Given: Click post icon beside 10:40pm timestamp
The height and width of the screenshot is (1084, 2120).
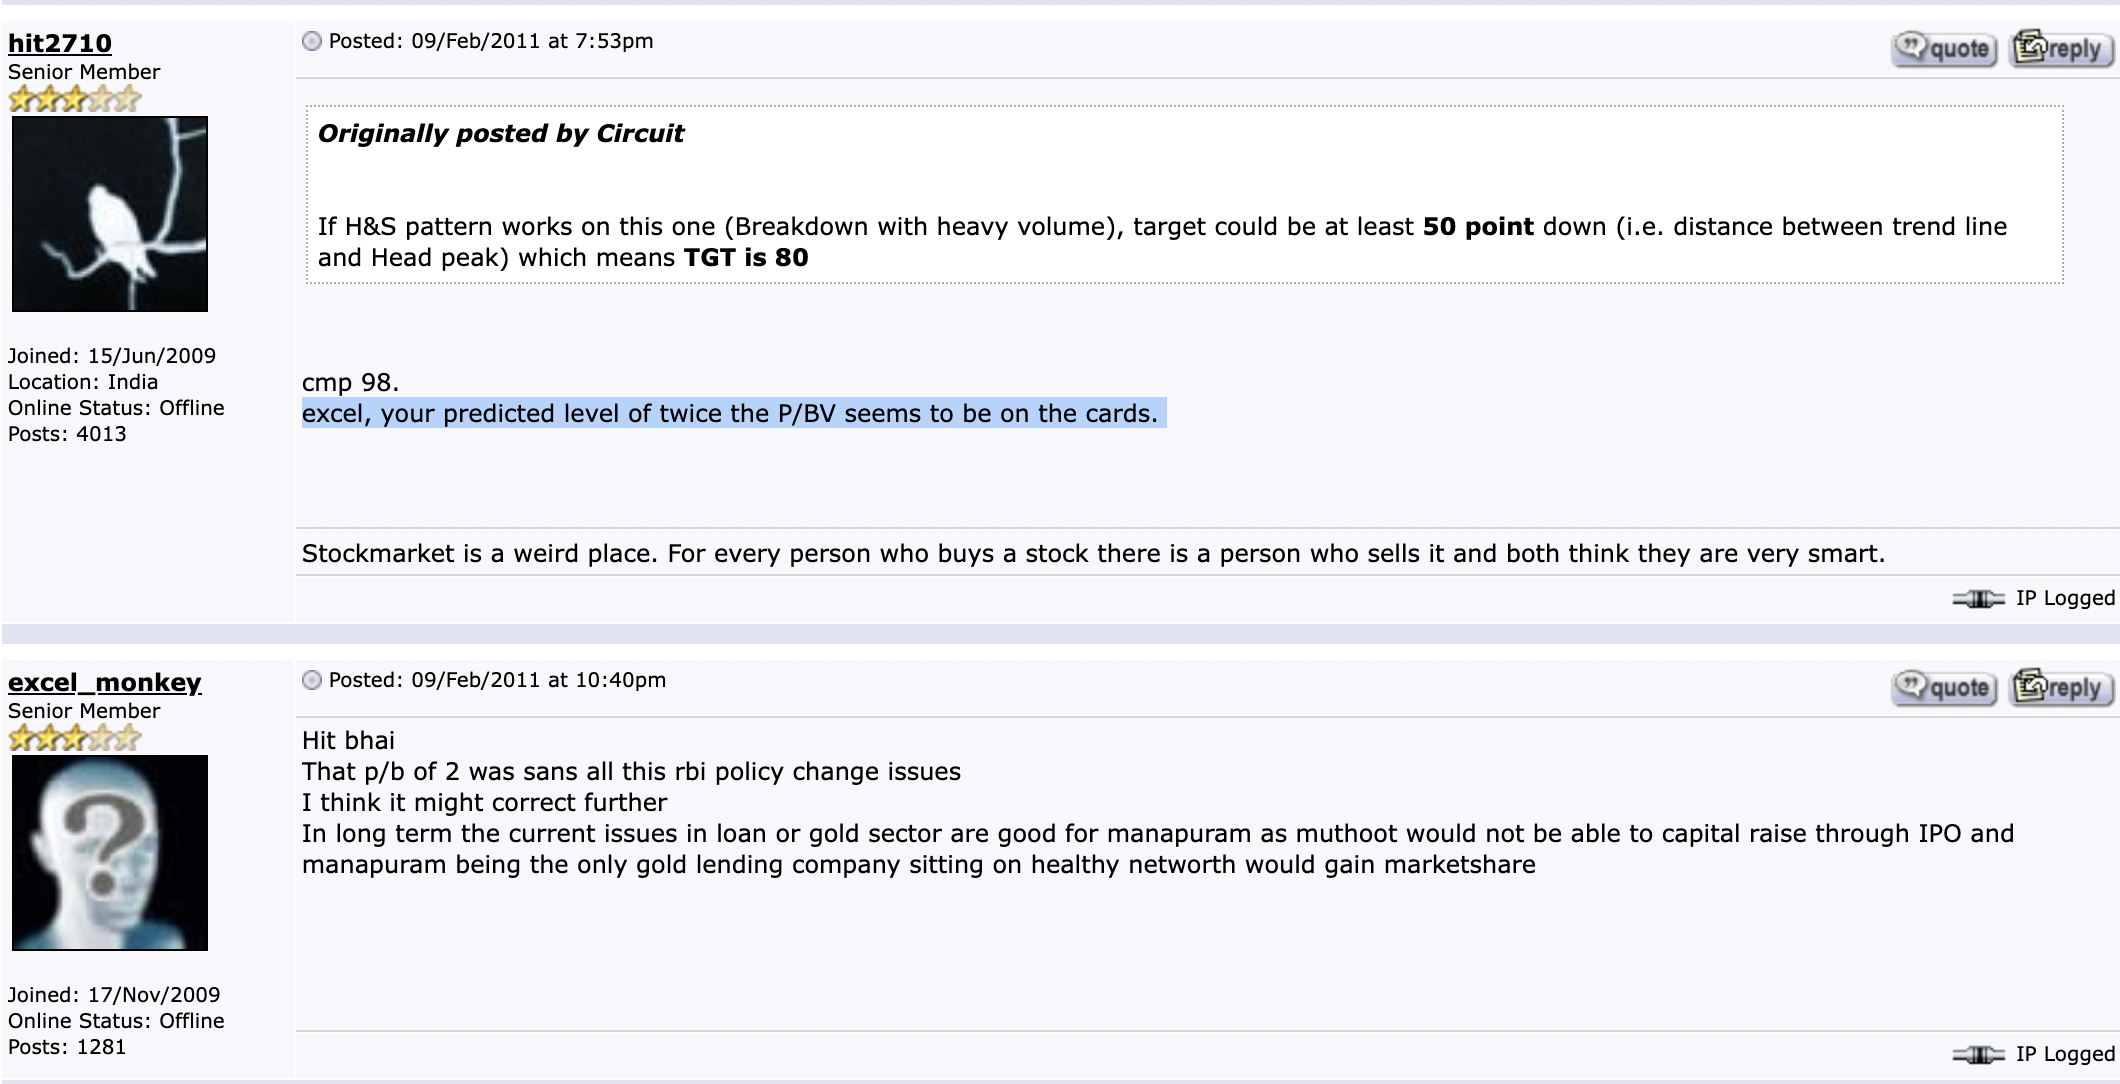Looking at the screenshot, I should (x=312, y=680).
